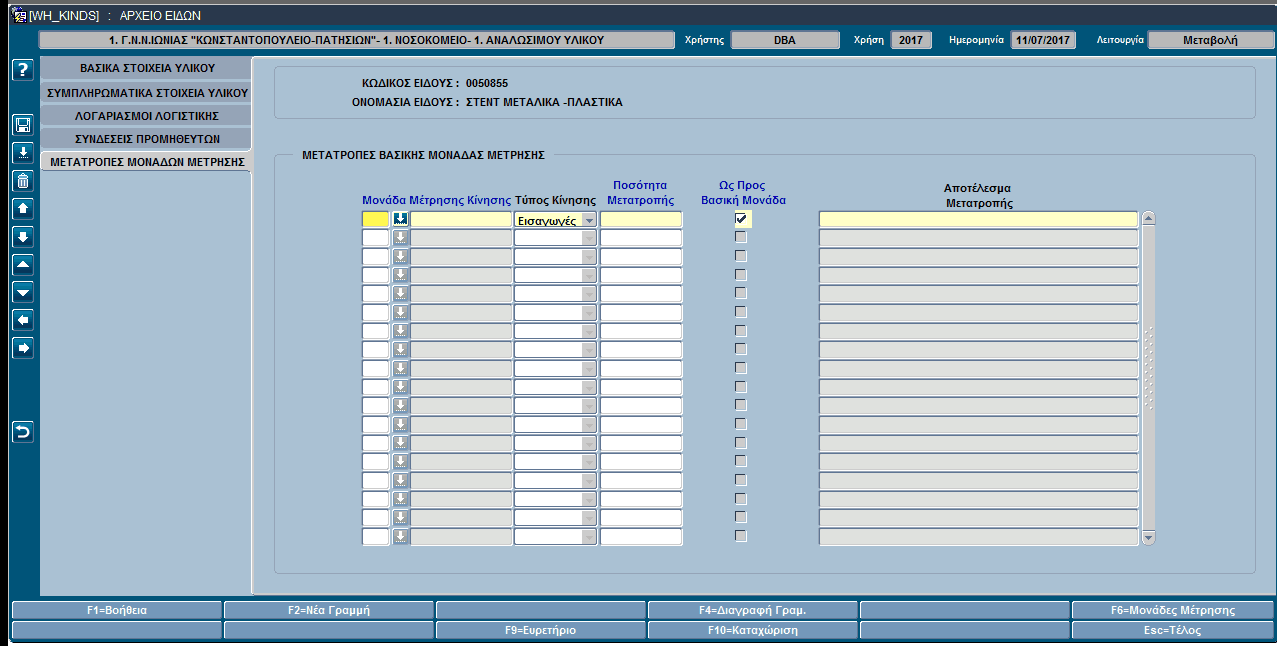The height and width of the screenshot is (646, 1277).
Task: Click item code value 0050855
Action: pyautogui.click(x=487, y=83)
